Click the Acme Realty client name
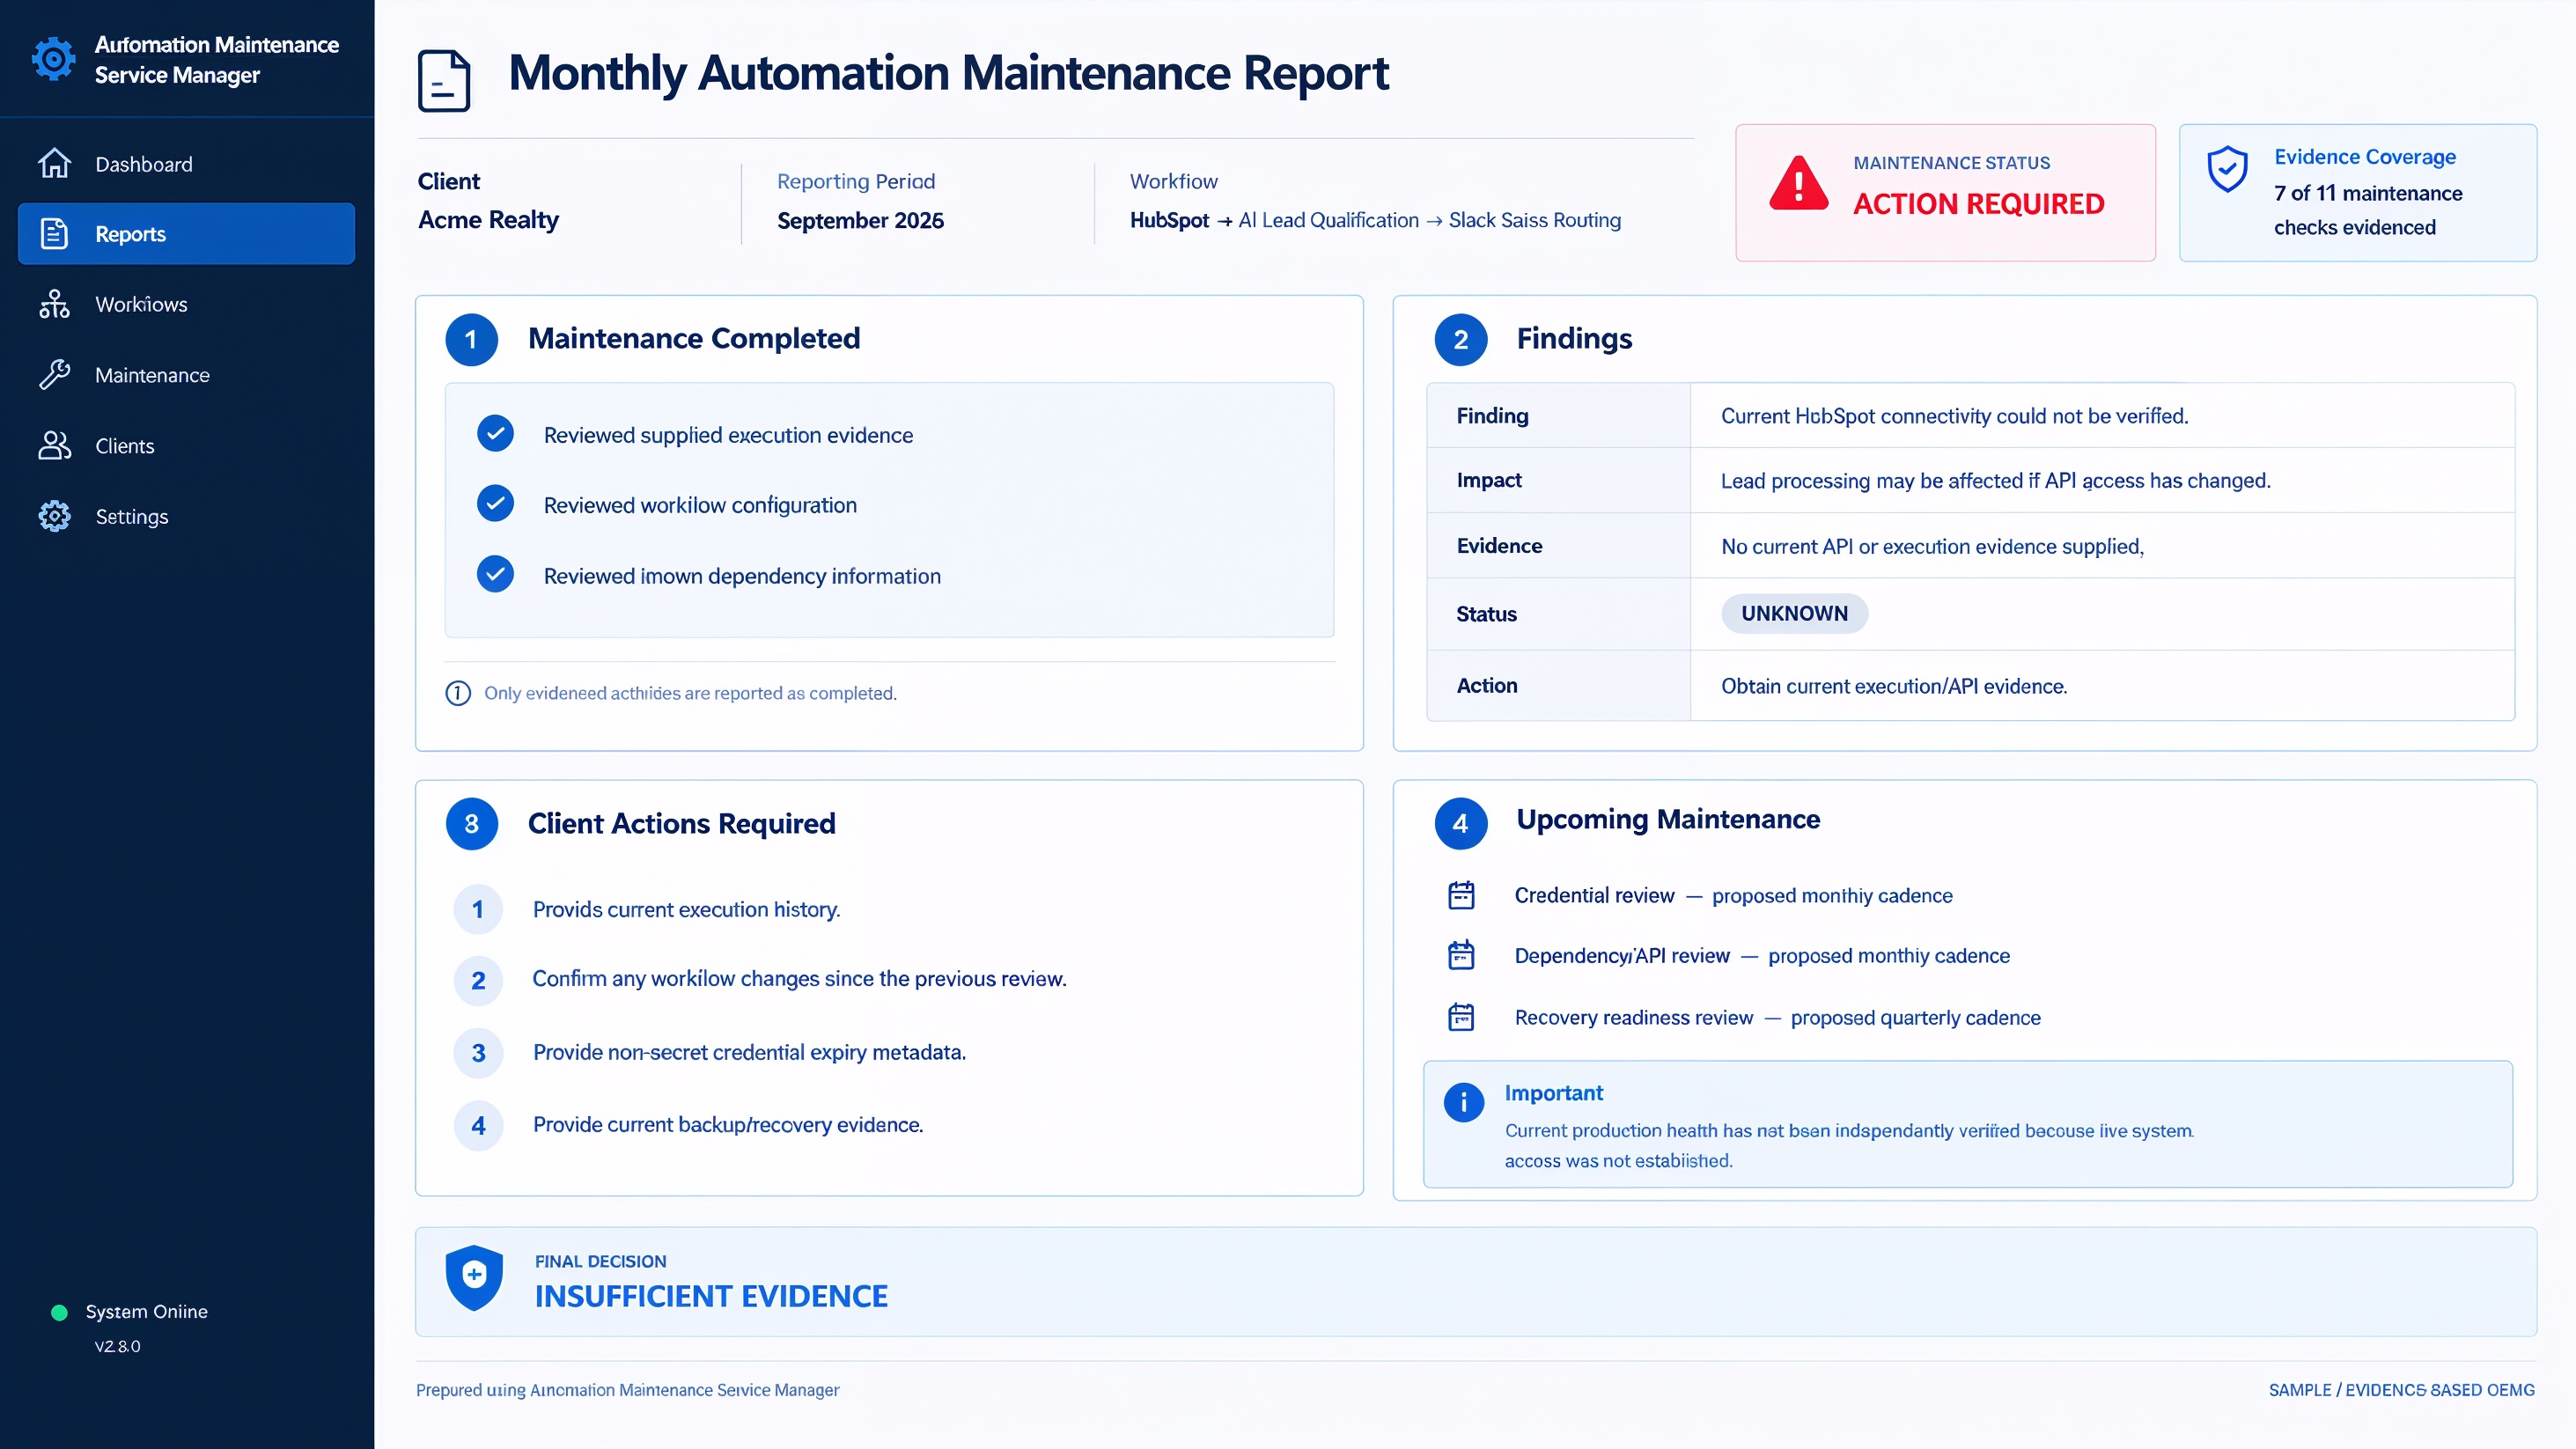2576x1449 pixels. tap(488, 220)
